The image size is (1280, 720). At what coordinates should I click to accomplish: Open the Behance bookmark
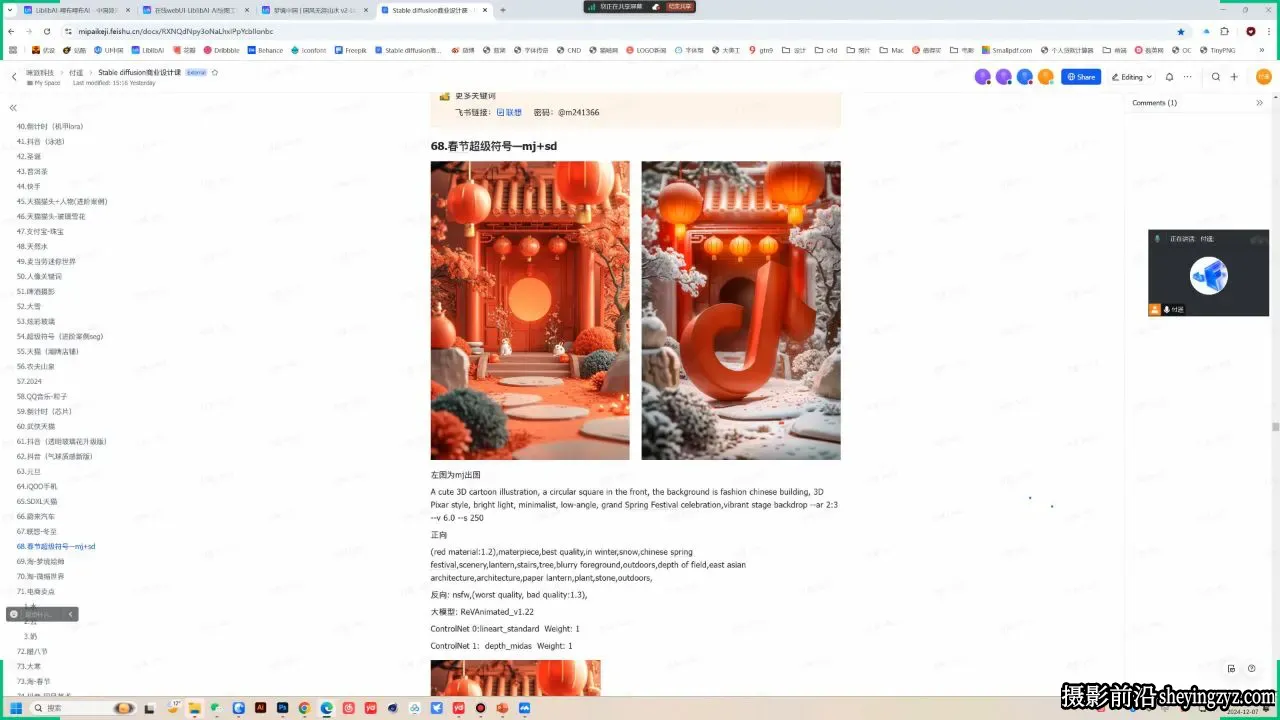(266, 50)
